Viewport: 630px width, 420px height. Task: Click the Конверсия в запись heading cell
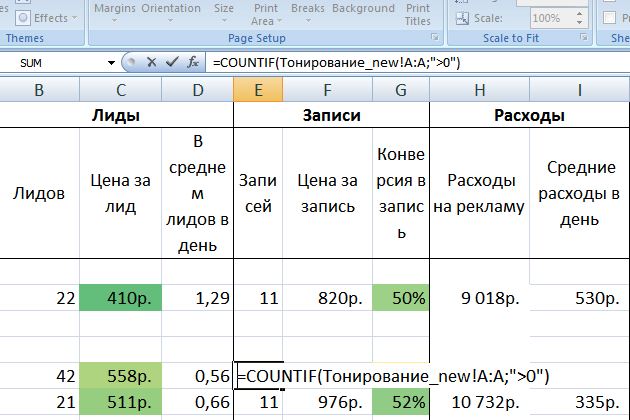pyautogui.click(x=401, y=193)
